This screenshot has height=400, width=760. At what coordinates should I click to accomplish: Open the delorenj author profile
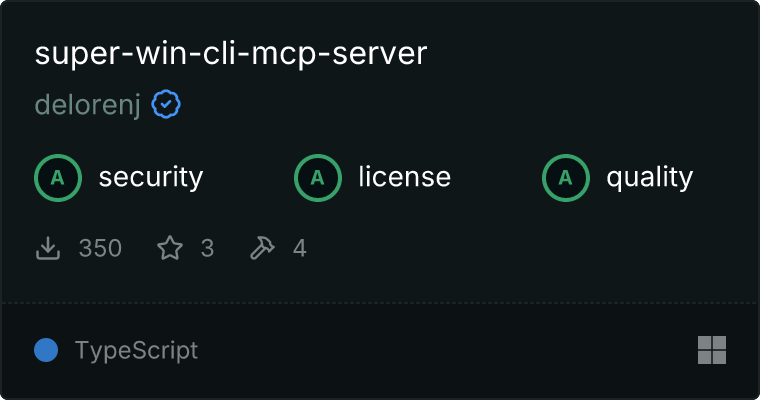point(88,105)
